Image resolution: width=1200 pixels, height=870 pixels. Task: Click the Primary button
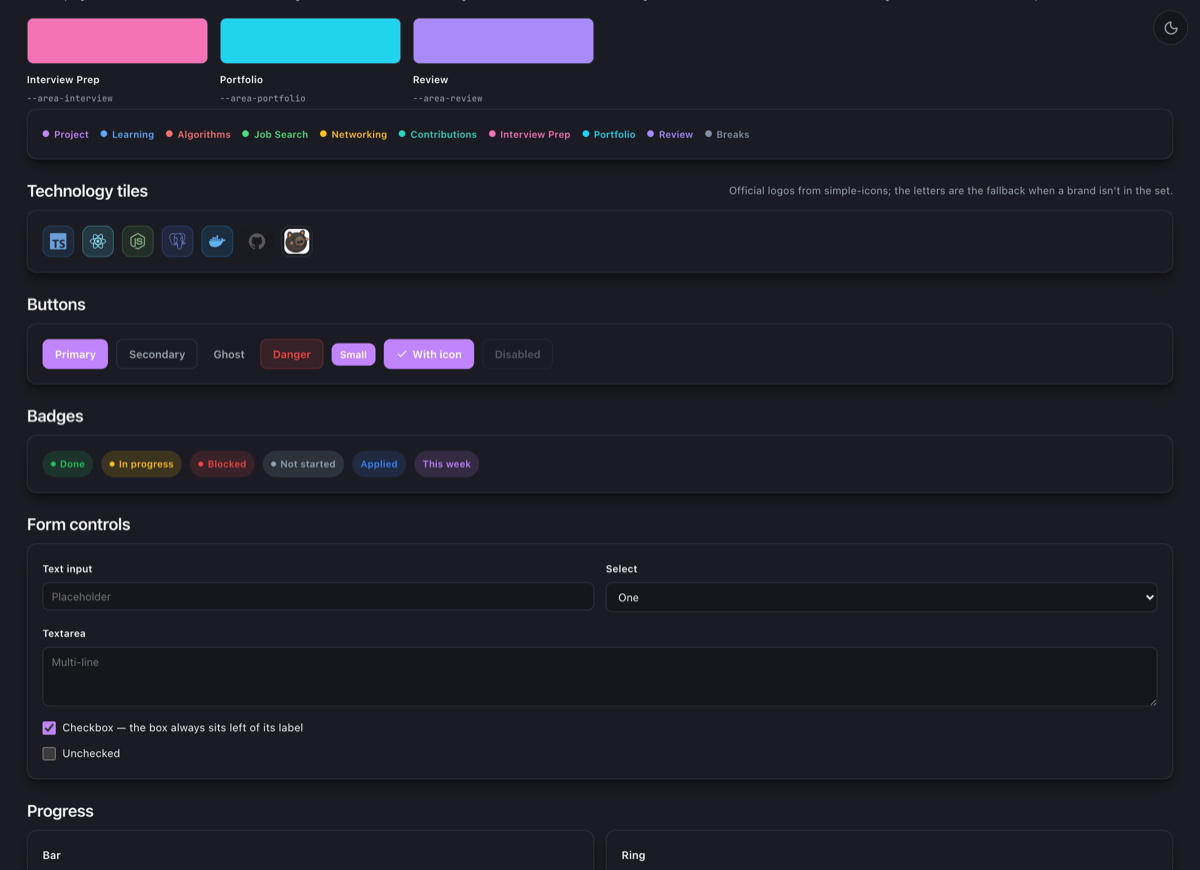point(75,354)
